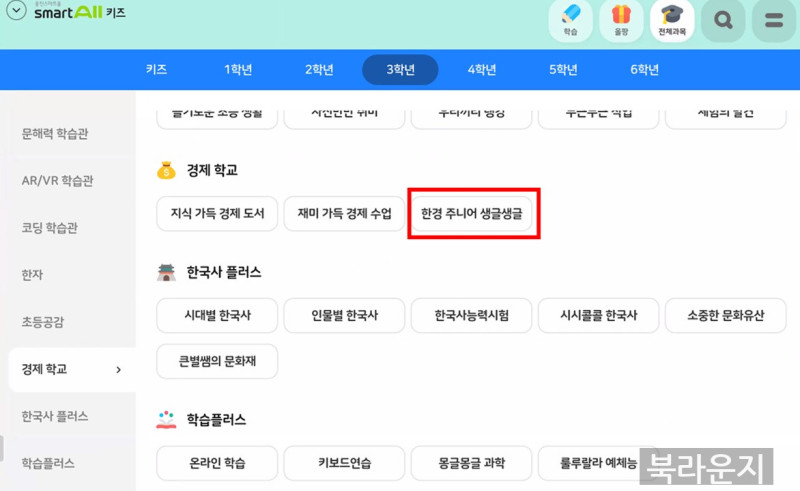Open 한경 주니어 생글생글
The width and height of the screenshot is (800, 491).
[472, 214]
